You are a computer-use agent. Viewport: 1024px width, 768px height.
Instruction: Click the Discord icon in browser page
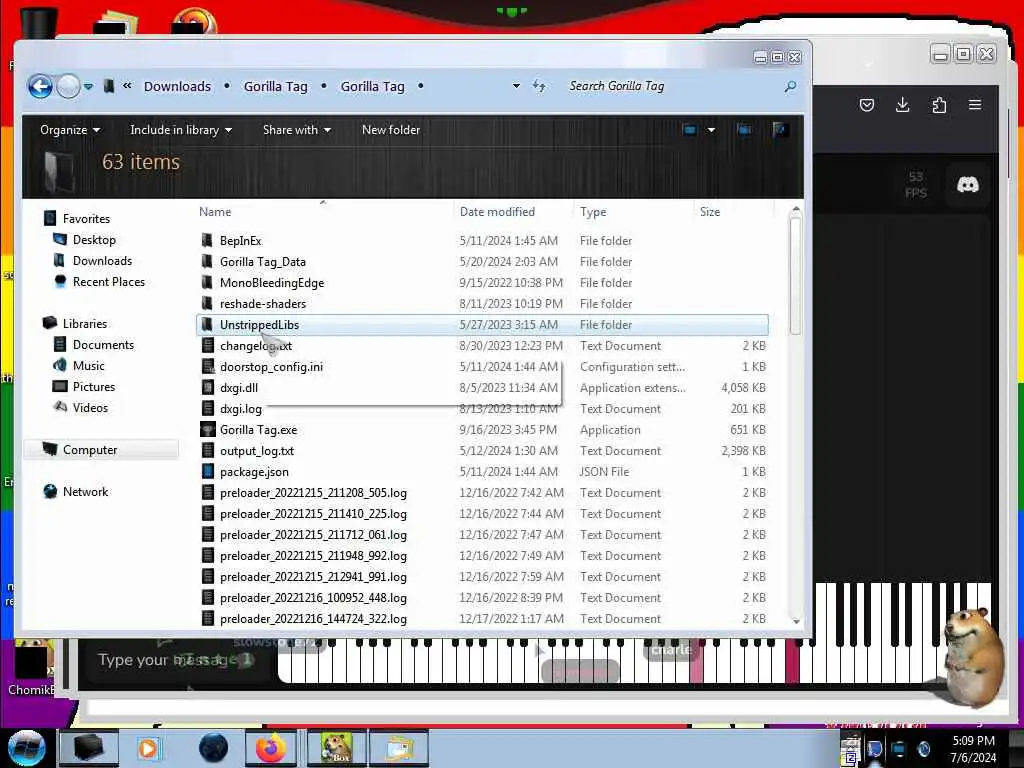coord(967,185)
